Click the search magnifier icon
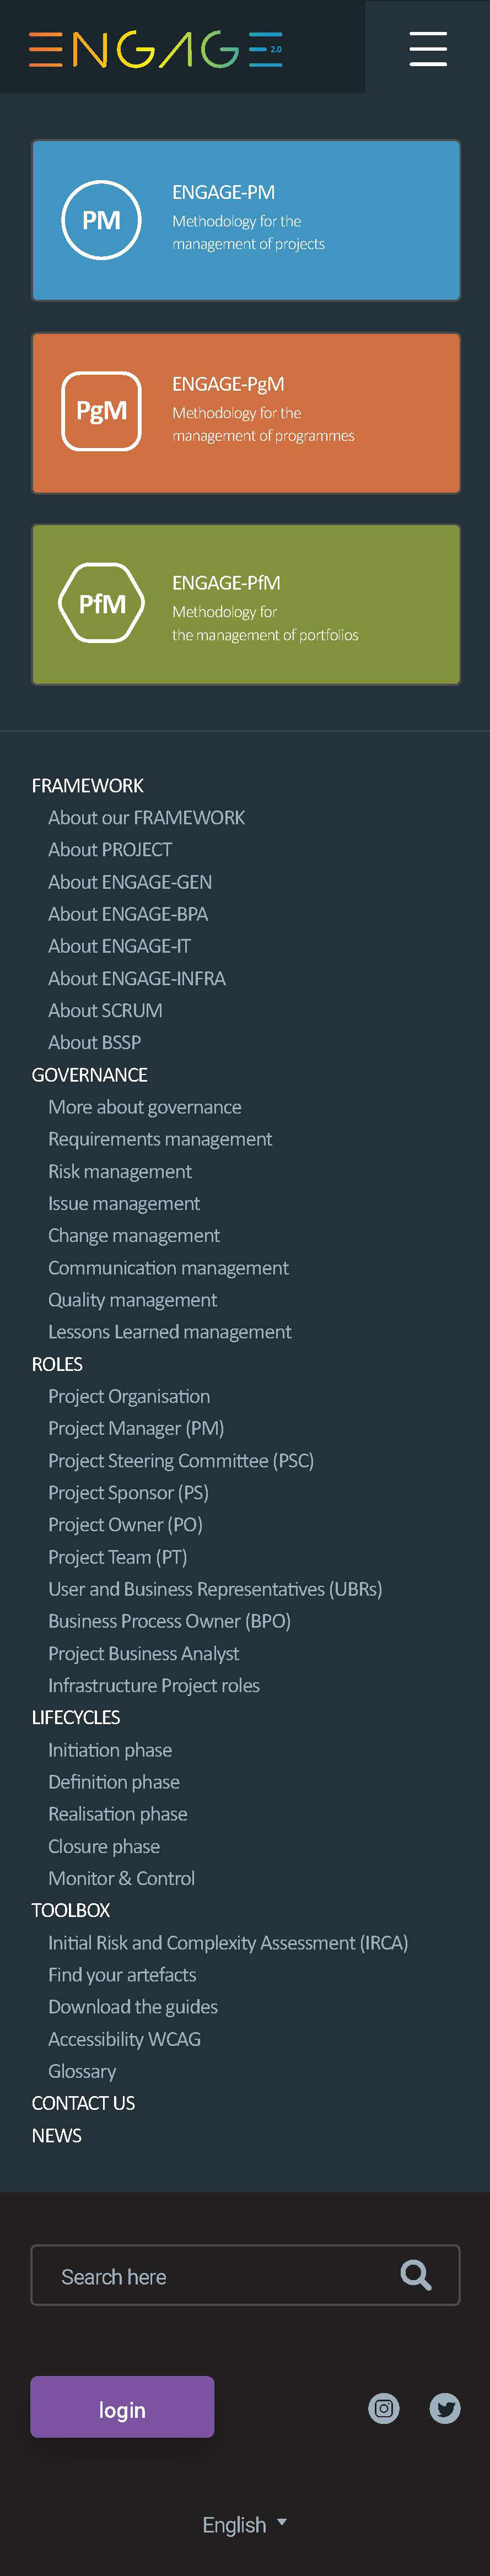 tap(415, 2275)
